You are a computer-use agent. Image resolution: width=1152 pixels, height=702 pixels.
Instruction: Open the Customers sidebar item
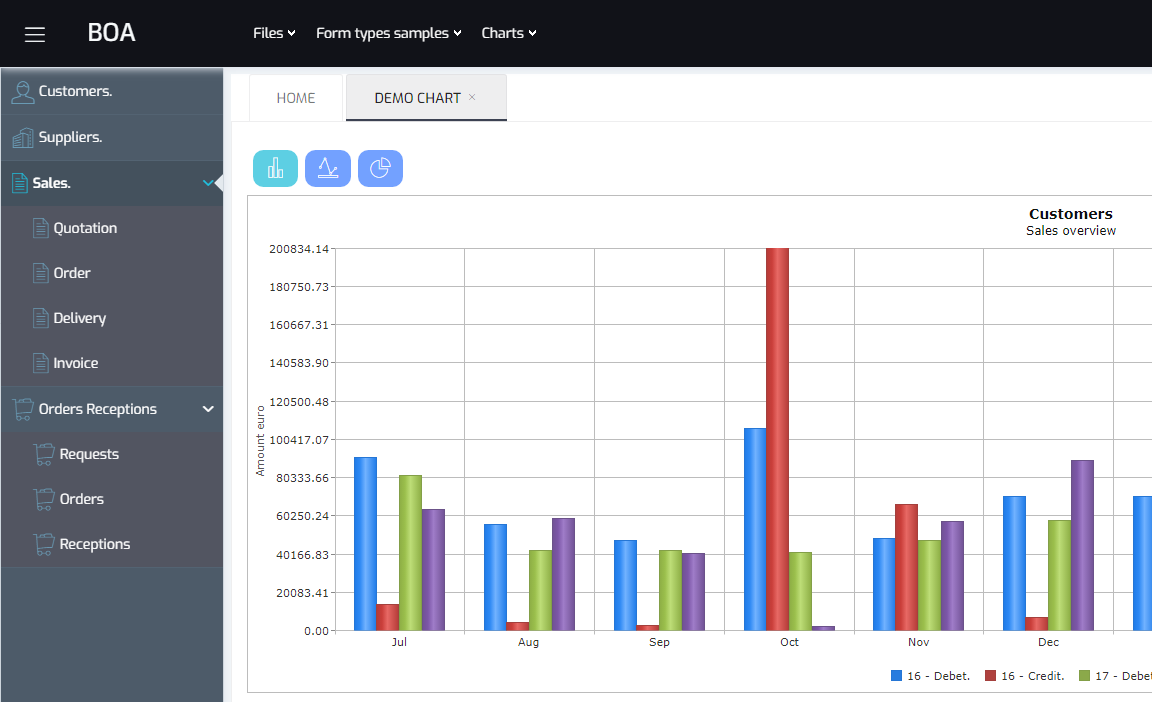pyautogui.click(x=112, y=92)
